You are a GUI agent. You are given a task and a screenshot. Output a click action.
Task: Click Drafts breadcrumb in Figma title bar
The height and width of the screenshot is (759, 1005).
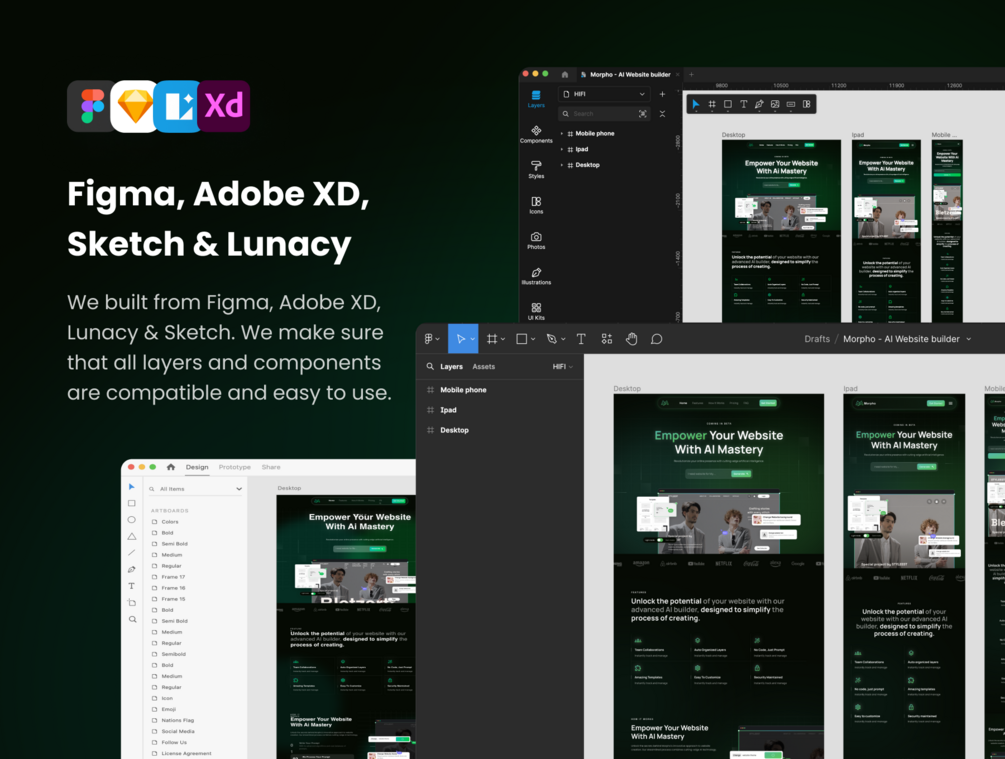pos(817,339)
